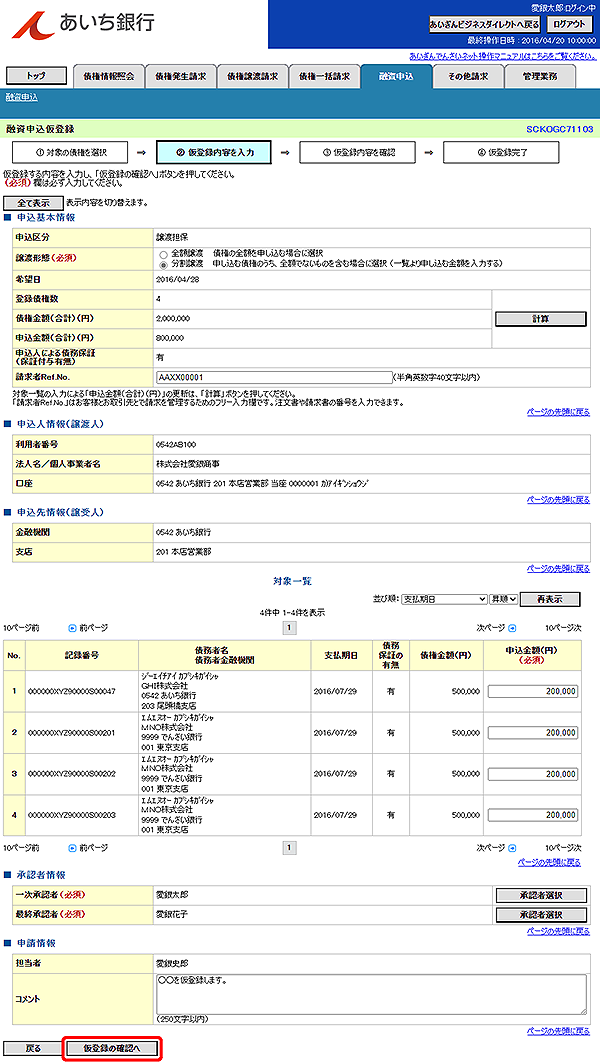
Task: Open the 債権発生請求 tab
Action: click(180, 77)
